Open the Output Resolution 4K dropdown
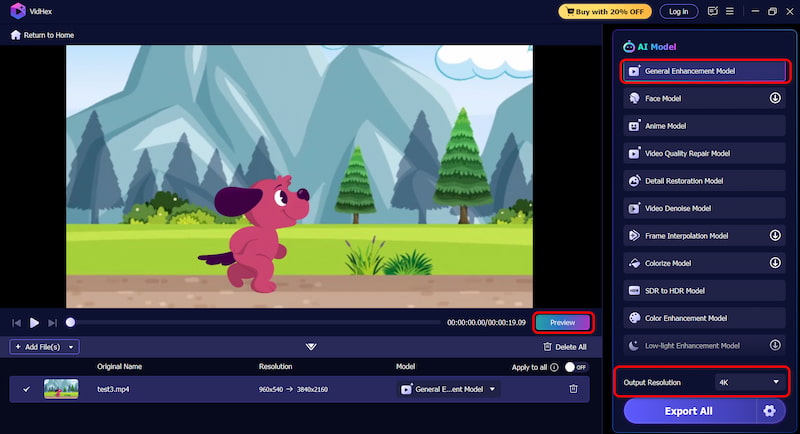800x434 pixels. point(747,382)
